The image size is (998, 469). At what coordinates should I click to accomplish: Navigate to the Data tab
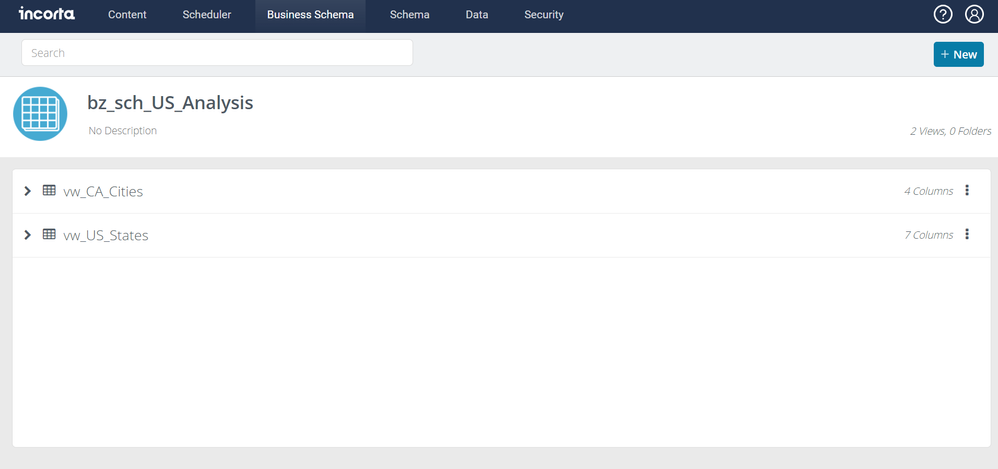(x=477, y=15)
